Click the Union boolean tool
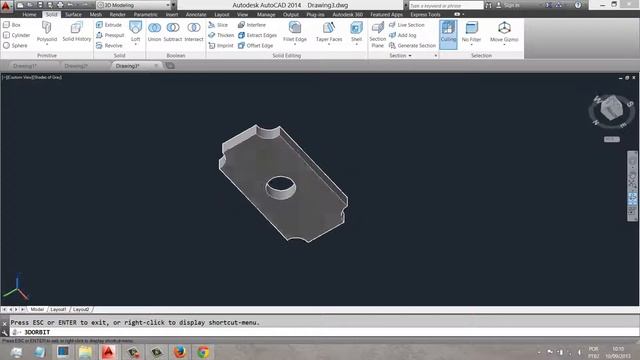The width and height of the screenshot is (640, 360). (154, 32)
